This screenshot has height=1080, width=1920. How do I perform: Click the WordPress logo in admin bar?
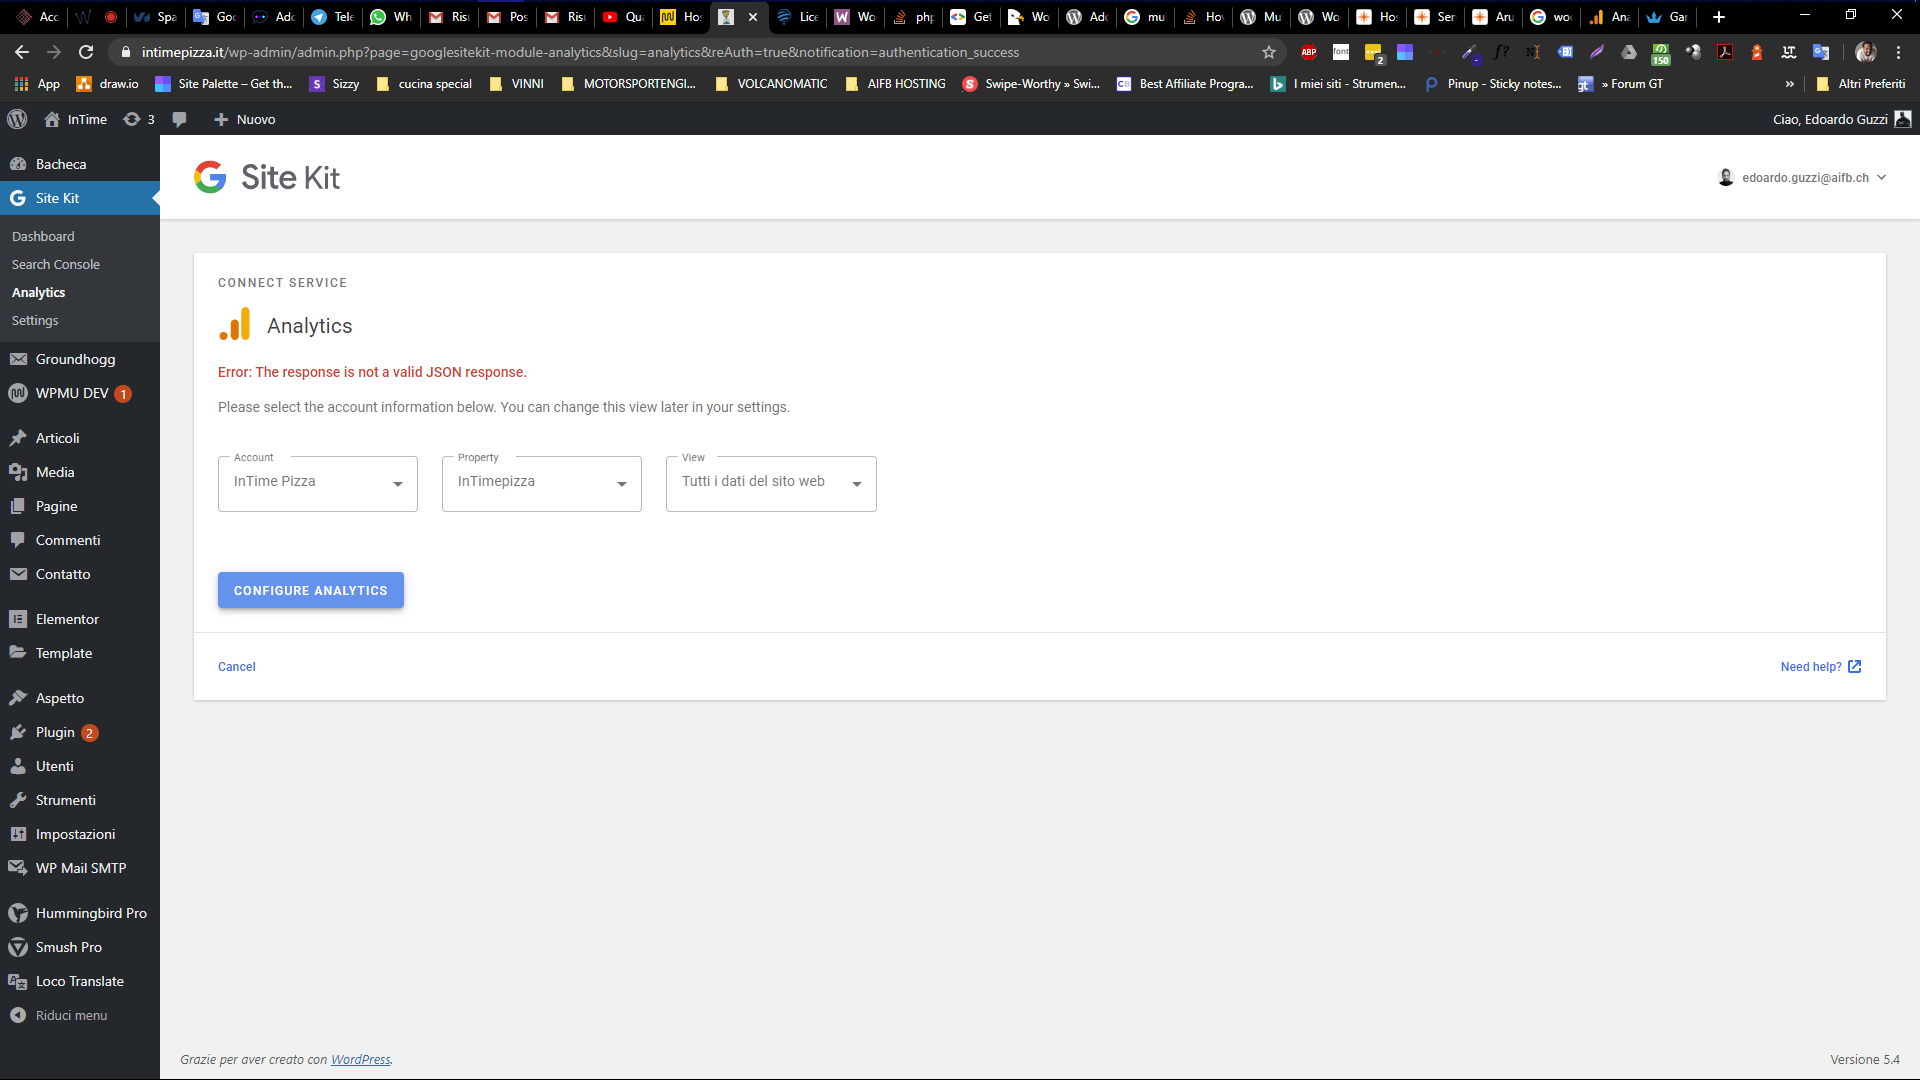pos(17,119)
